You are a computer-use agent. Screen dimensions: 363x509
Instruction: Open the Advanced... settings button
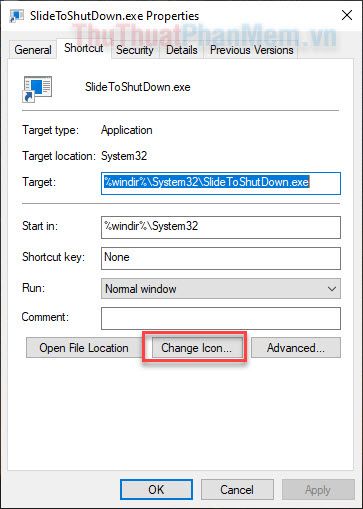(296, 348)
